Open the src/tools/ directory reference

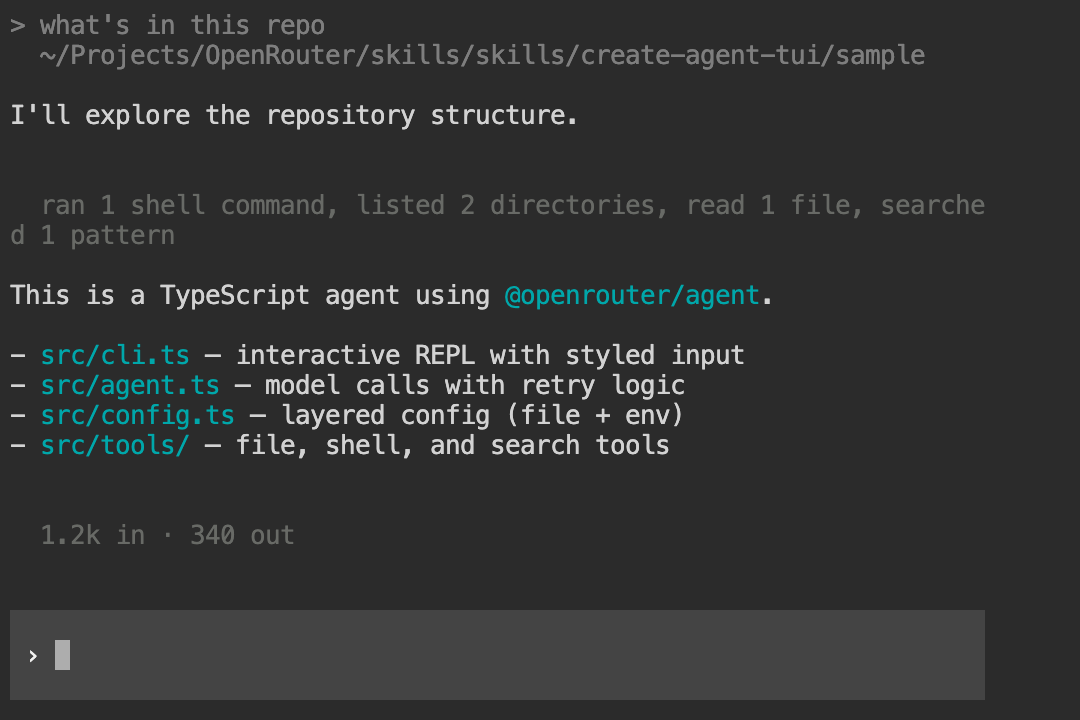coord(115,445)
